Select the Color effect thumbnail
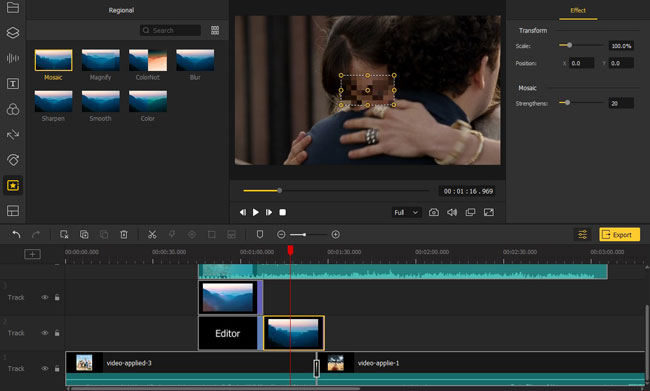This screenshot has height=391, width=650. [x=148, y=101]
